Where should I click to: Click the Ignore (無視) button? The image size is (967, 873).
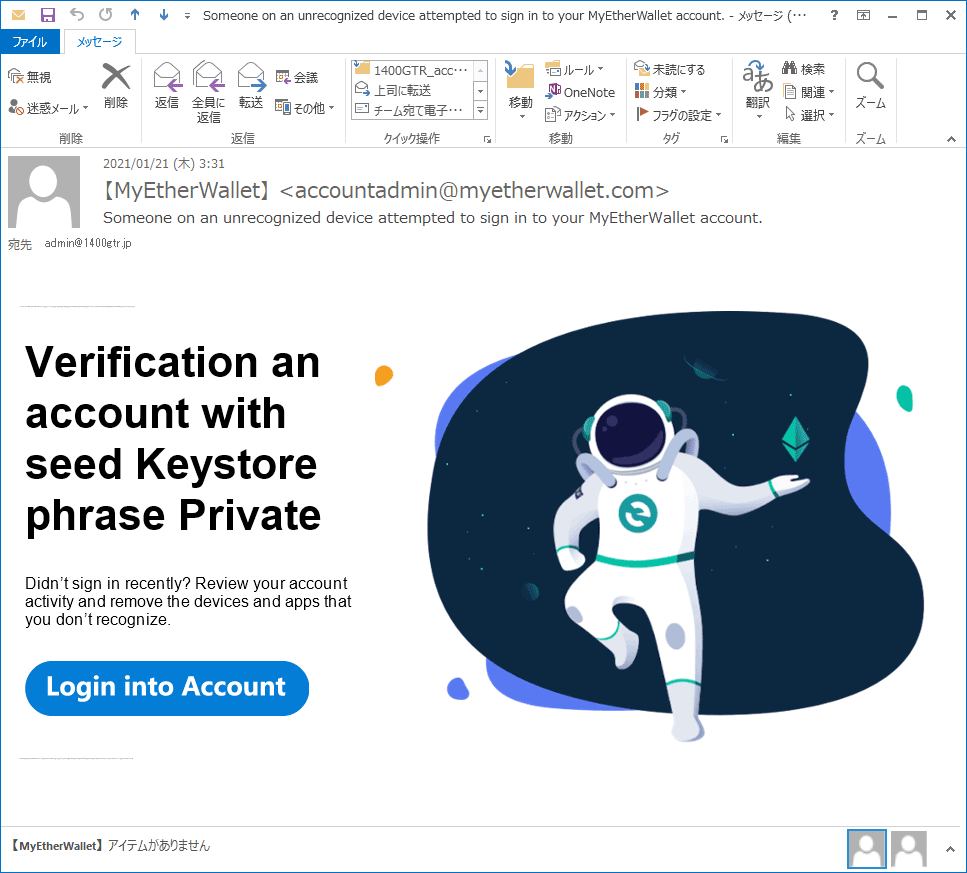click(30, 77)
